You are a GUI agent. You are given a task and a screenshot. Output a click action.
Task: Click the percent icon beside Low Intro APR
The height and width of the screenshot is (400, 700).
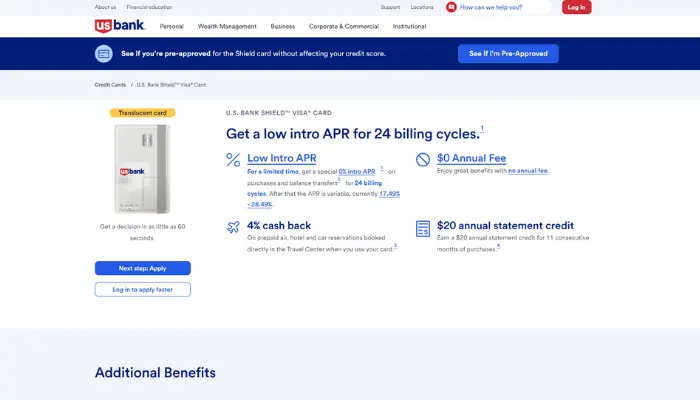(x=233, y=159)
